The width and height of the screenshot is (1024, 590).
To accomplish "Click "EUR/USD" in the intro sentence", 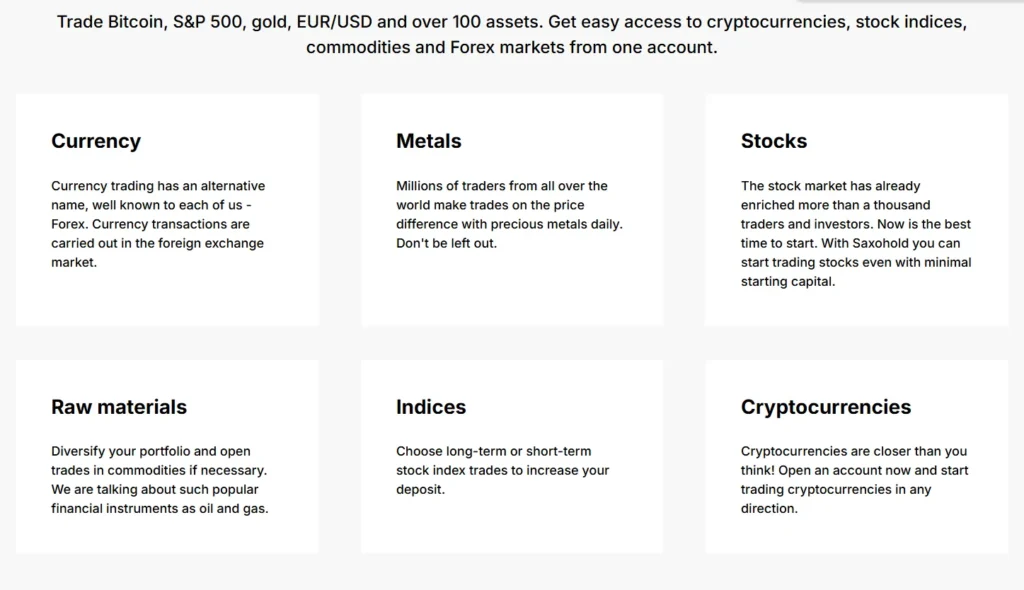I will pos(331,22).
